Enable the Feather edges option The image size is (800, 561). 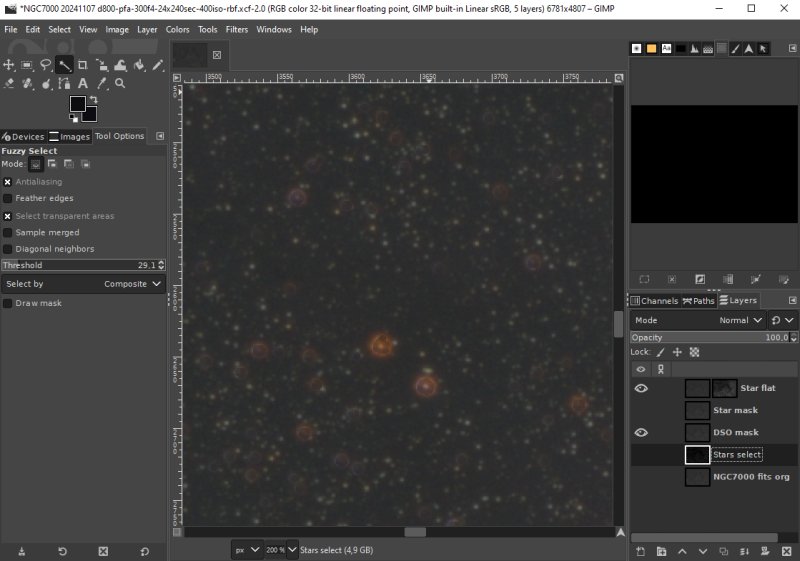coord(8,198)
